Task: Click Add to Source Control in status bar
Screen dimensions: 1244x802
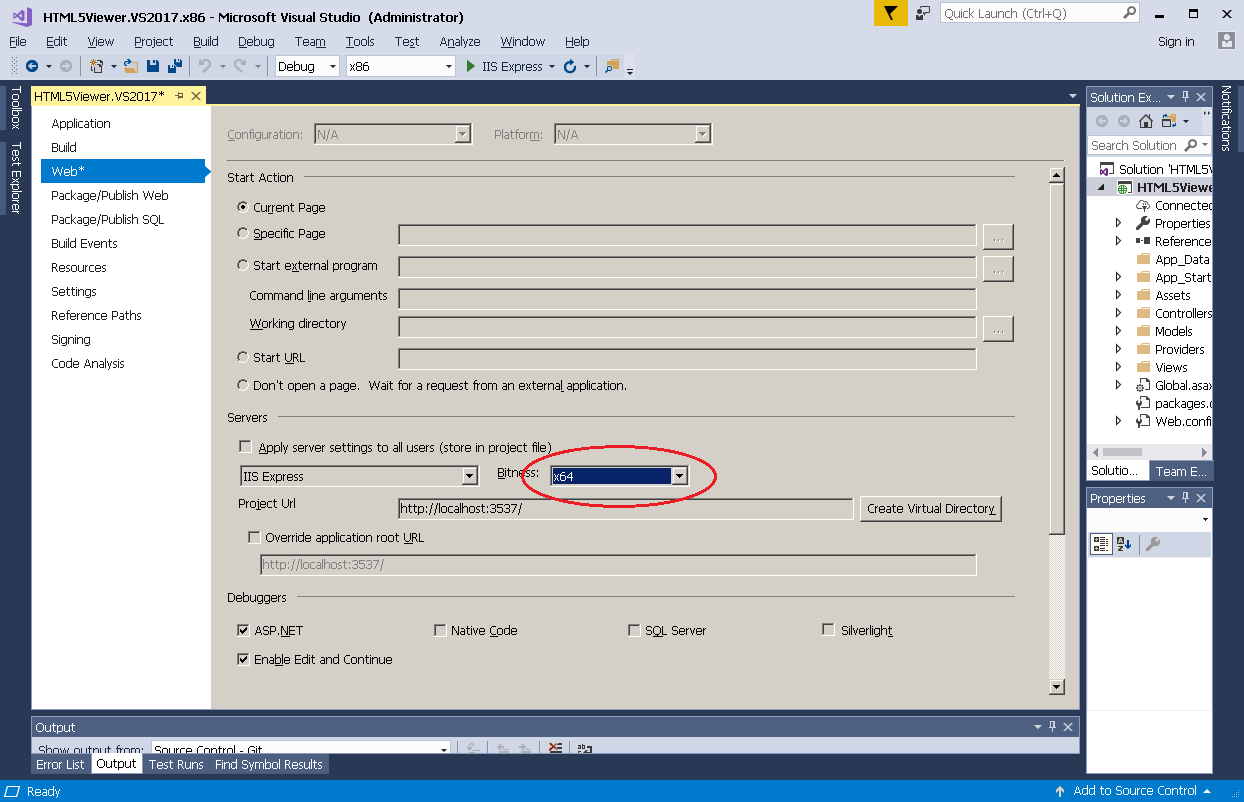Action: coord(1135,791)
